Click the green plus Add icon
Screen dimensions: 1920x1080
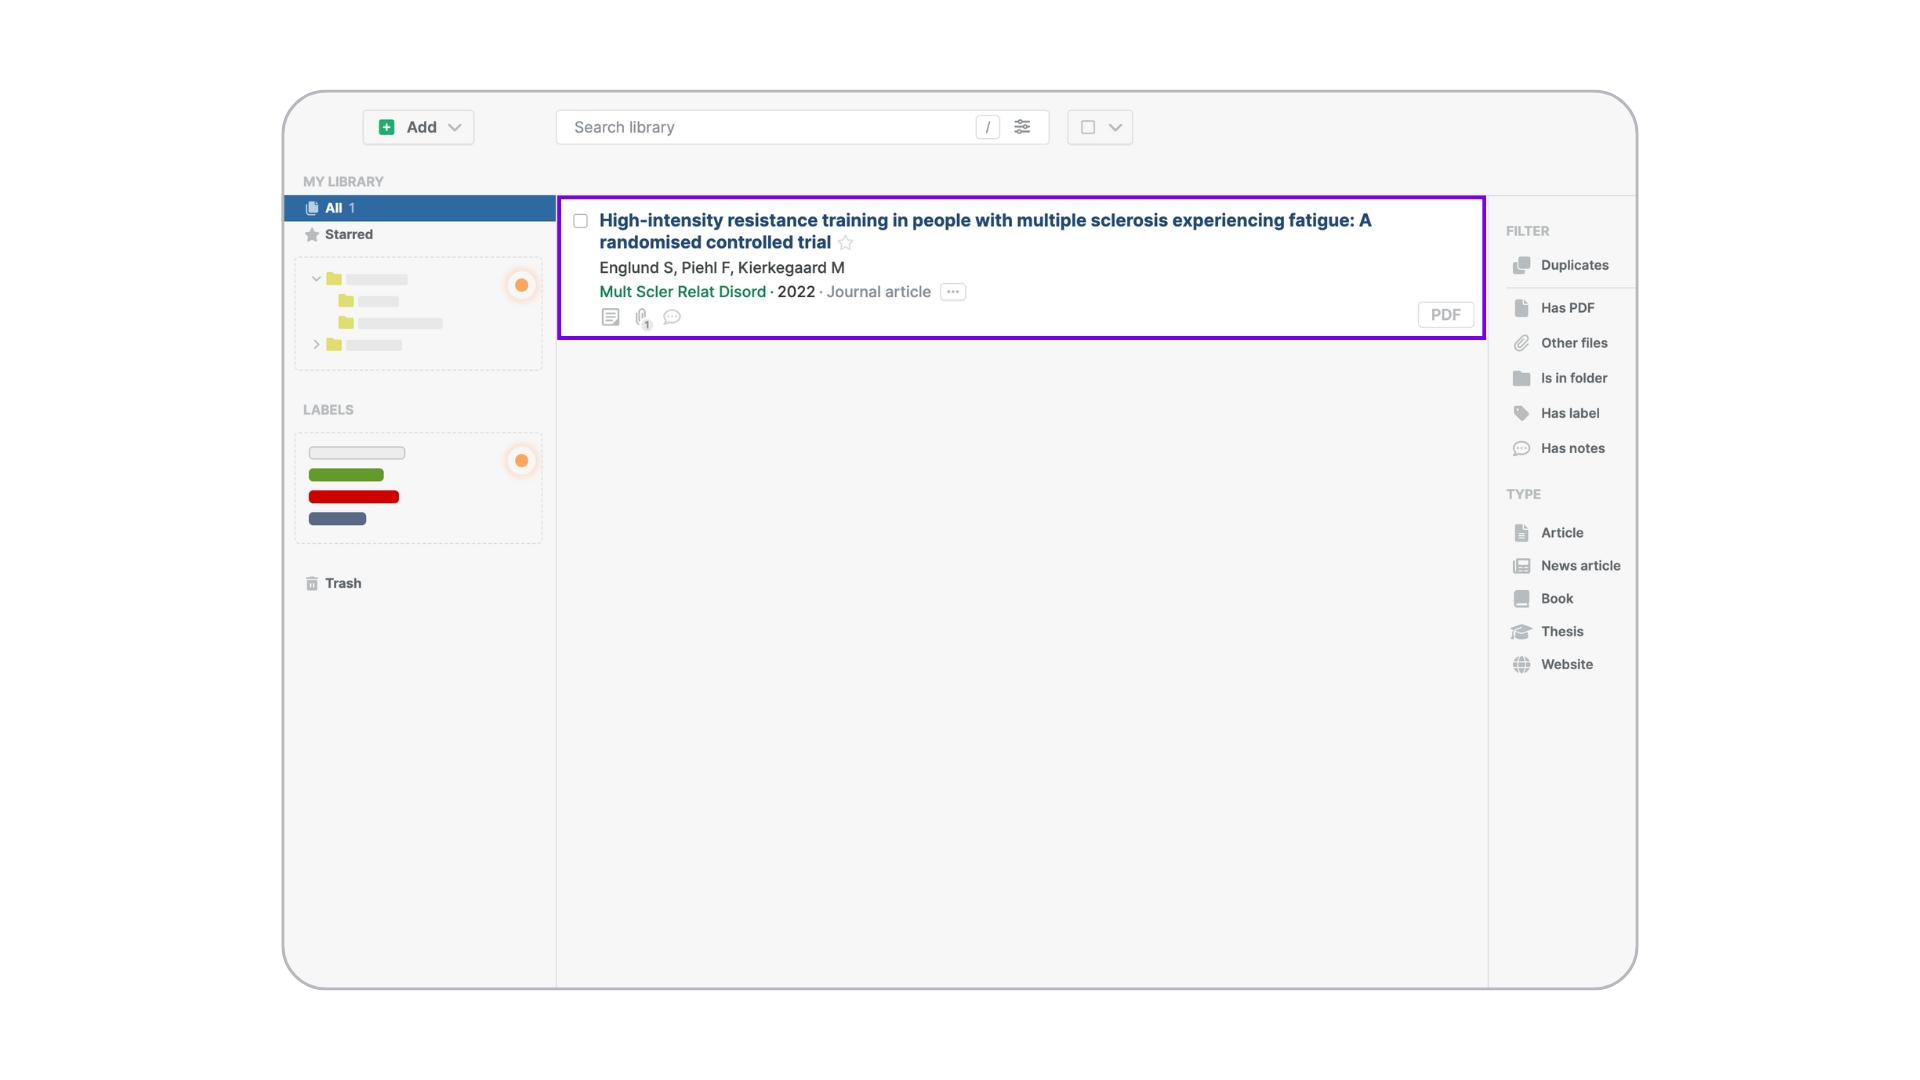[387, 127]
